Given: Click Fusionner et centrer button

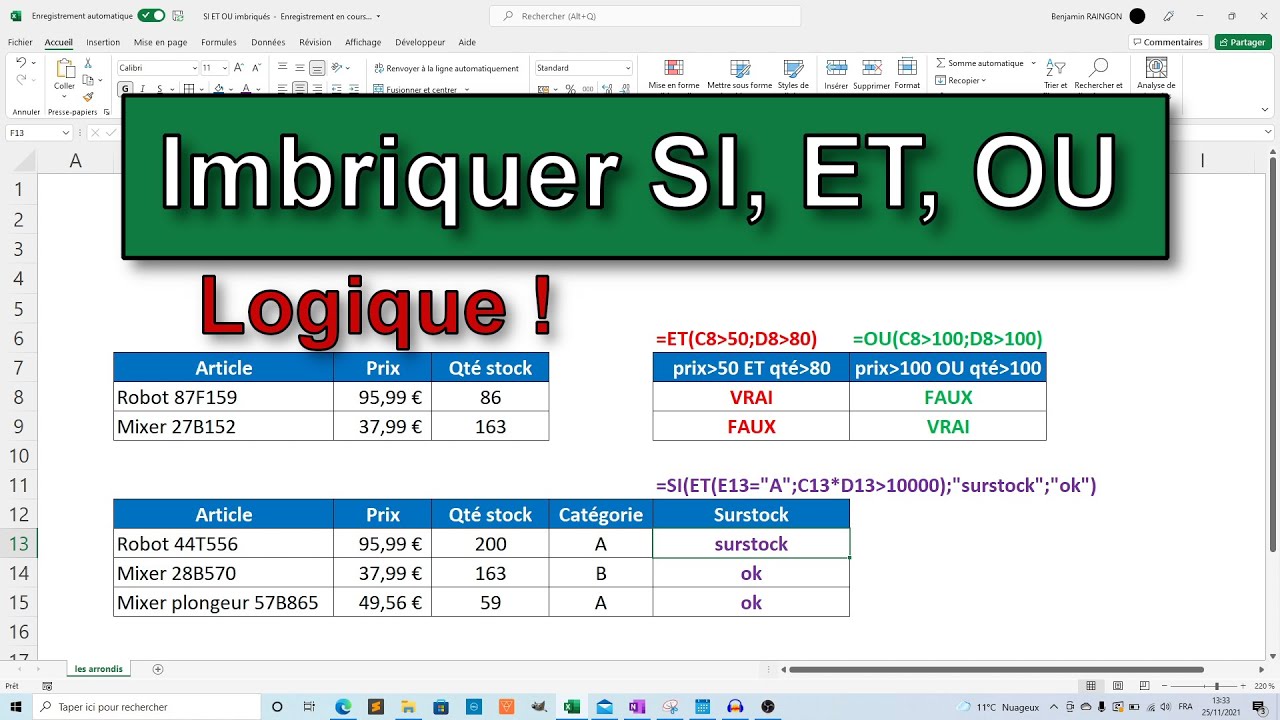Looking at the screenshot, I should point(415,89).
